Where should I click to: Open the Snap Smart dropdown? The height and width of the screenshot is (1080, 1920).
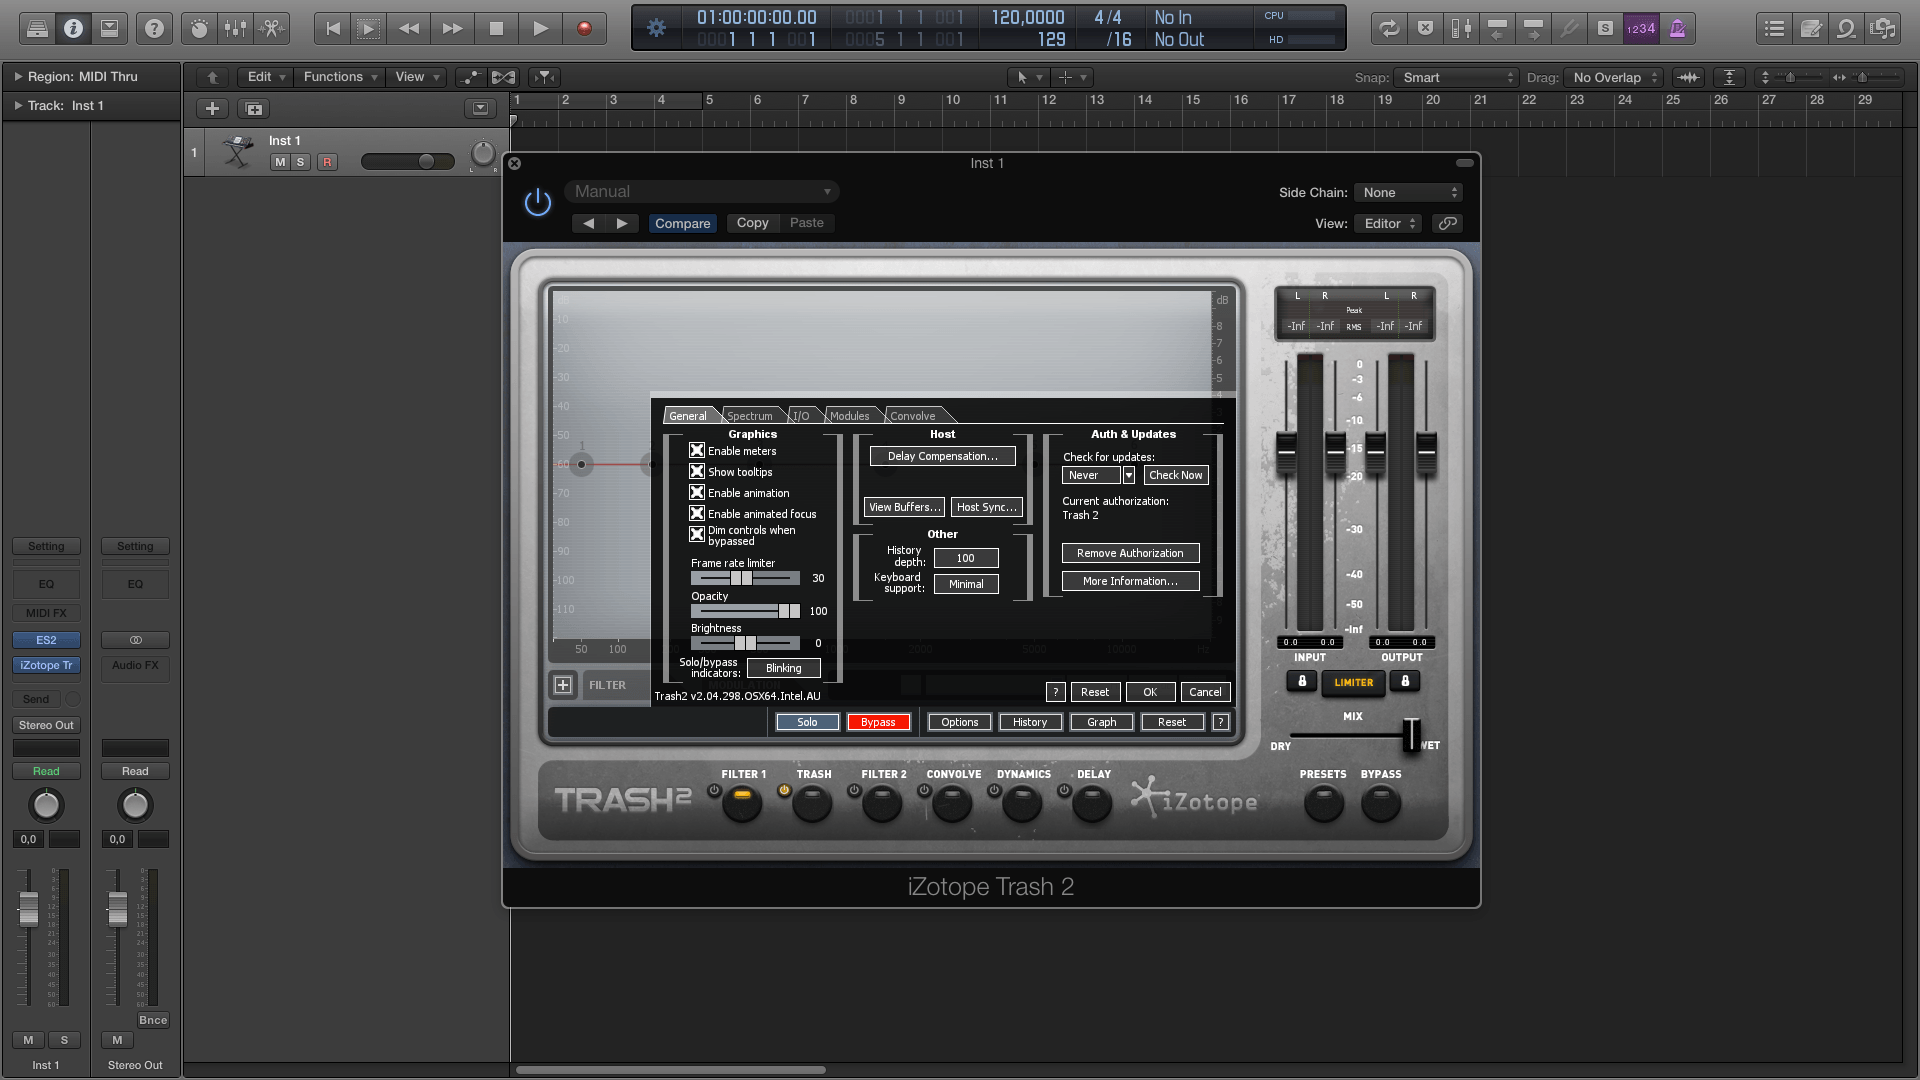(x=1457, y=78)
